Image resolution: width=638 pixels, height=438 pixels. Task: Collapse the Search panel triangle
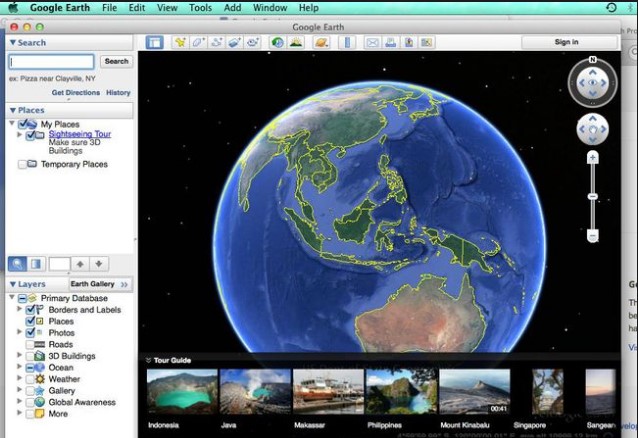pyautogui.click(x=13, y=42)
